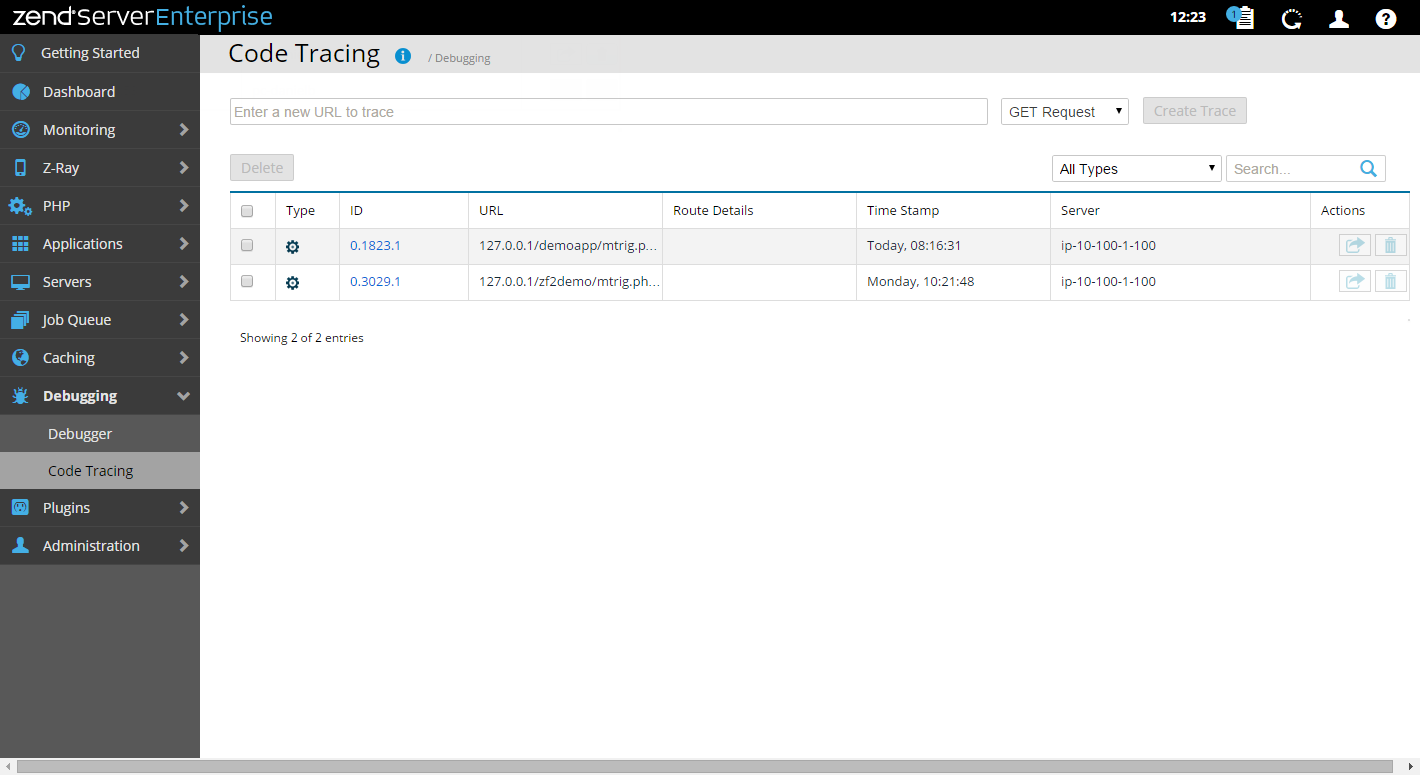The height and width of the screenshot is (775, 1420).
Task: Go to Dashboard in the sidebar
Action: click(79, 92)
